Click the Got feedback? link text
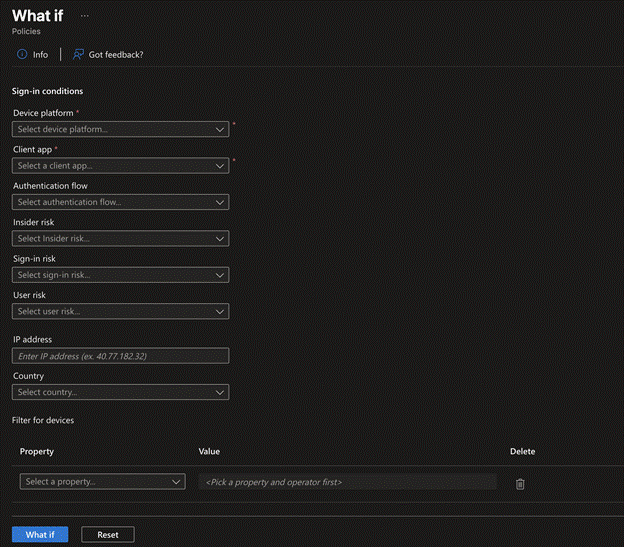Image resolution: width=624 pixels, height=547 pixels. (116, 54)
